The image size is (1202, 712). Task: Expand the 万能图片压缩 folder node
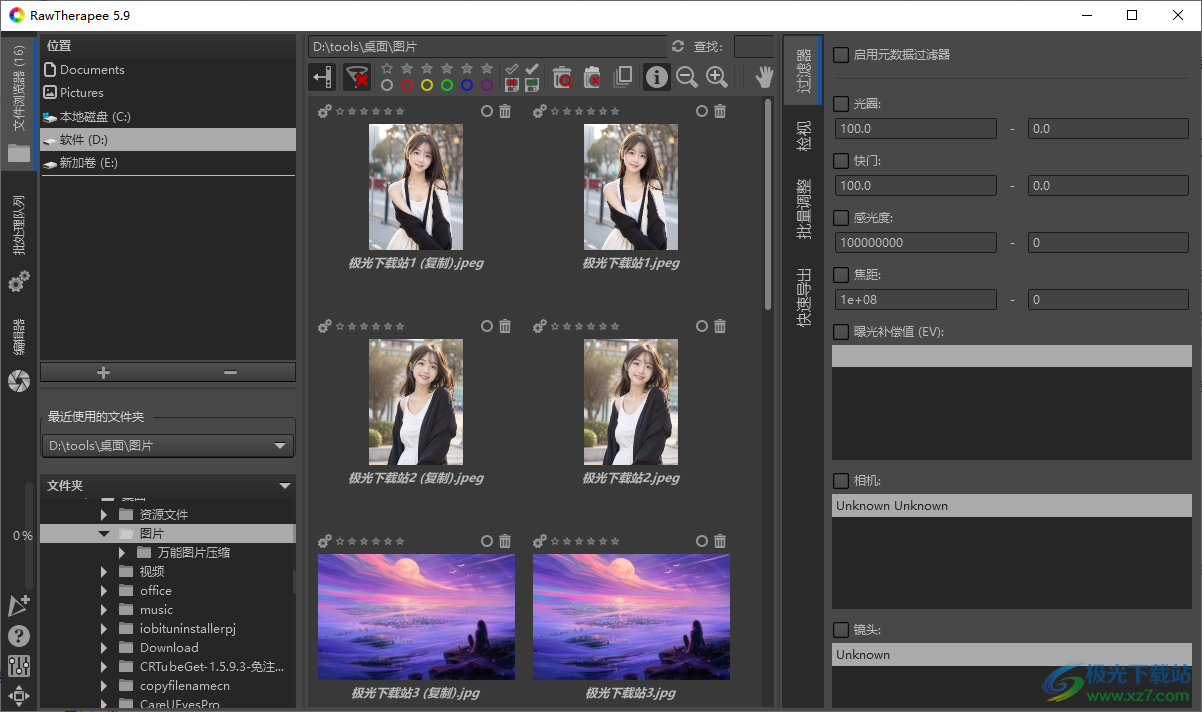122,553
